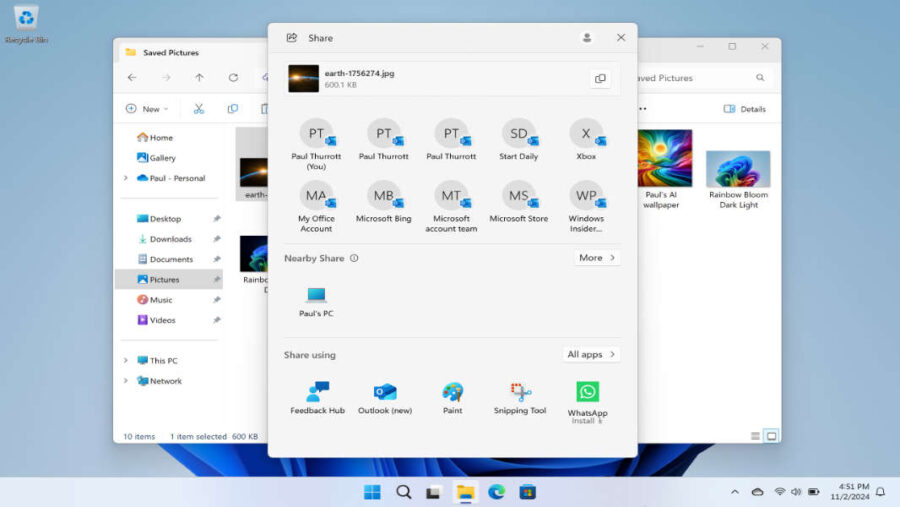Expand This PC in navigation pane
Viewport: 900px width, 507px height.
coord(126,361)
